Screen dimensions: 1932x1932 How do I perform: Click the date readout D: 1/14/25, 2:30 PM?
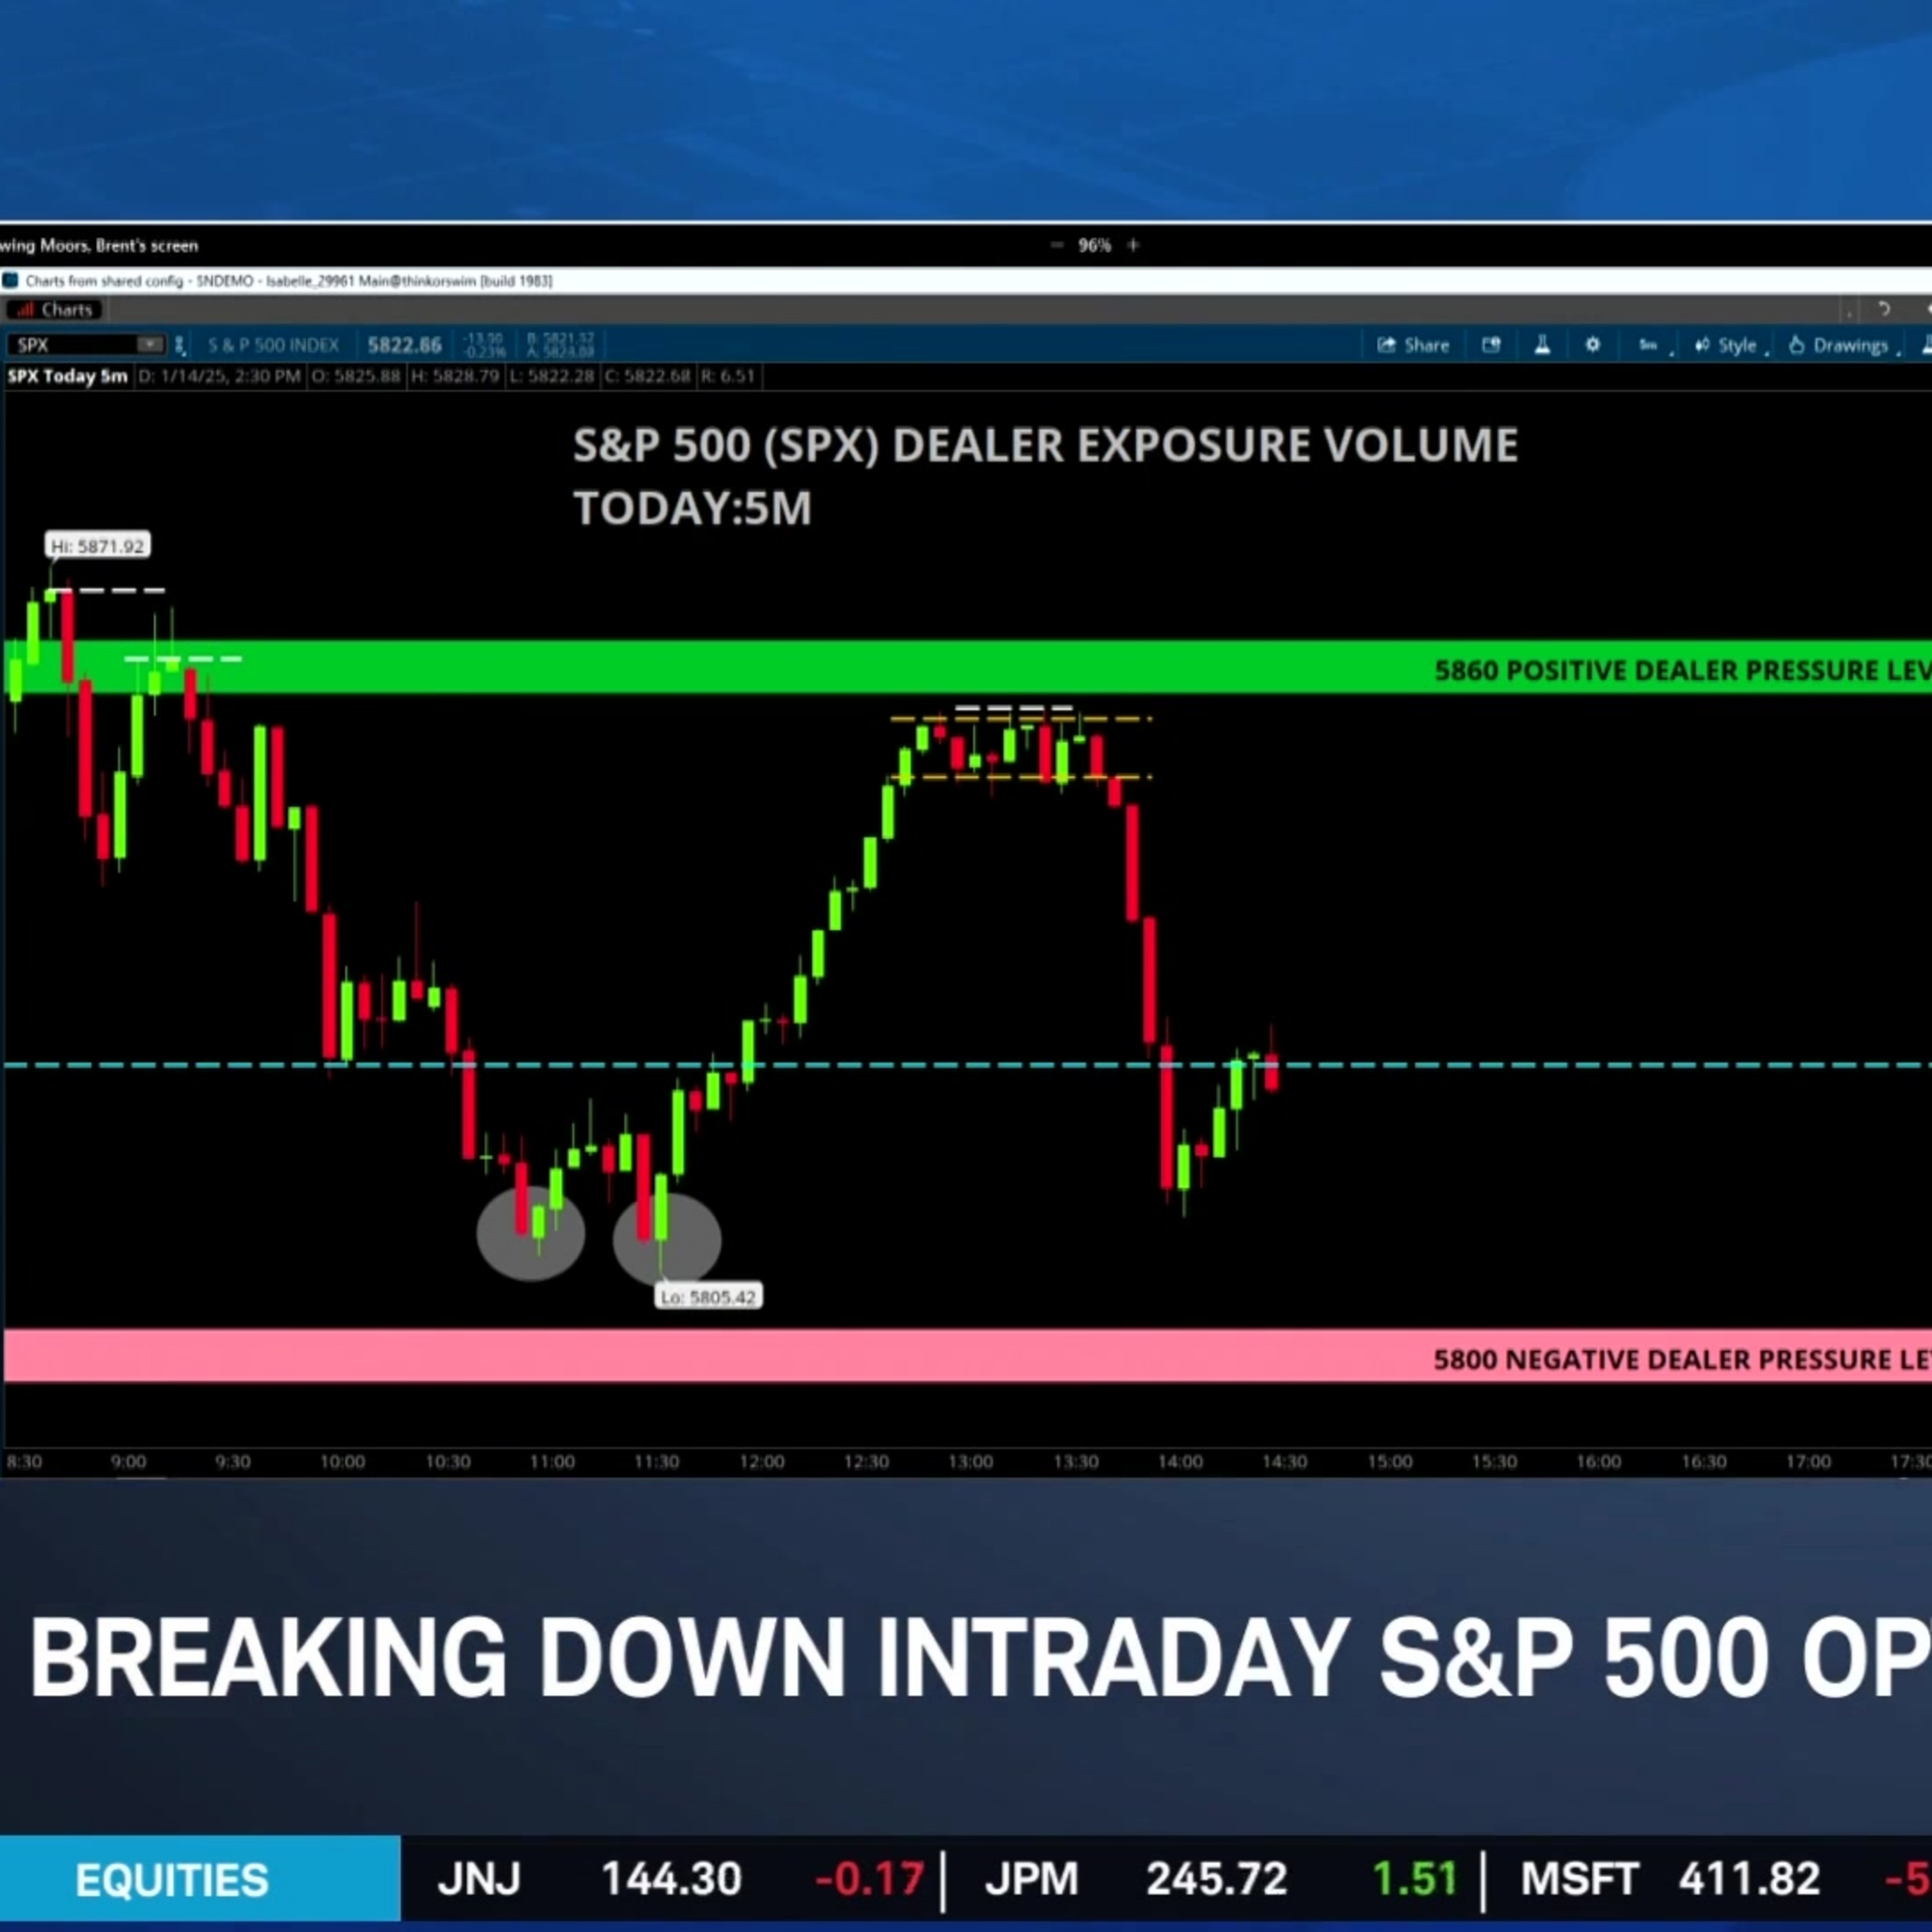coord(220,376)
